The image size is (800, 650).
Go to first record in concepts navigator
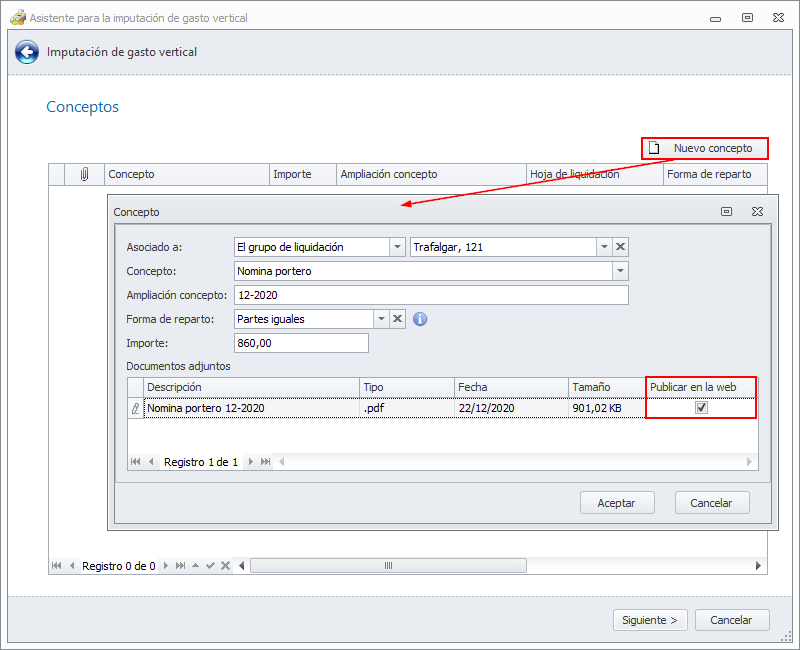point(57,565)
